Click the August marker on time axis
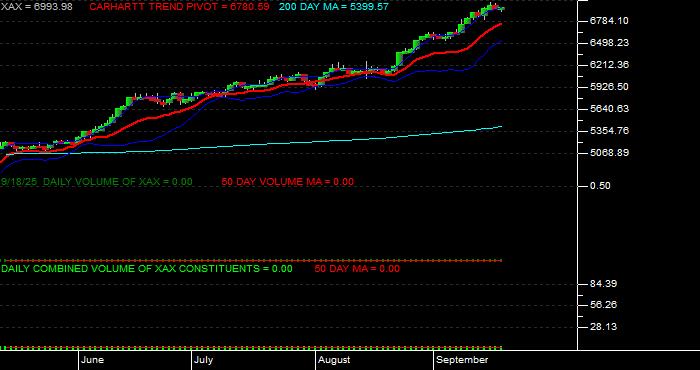Image resolution: width=700 pixels, height=370 pixels. [x=334, y=360]
